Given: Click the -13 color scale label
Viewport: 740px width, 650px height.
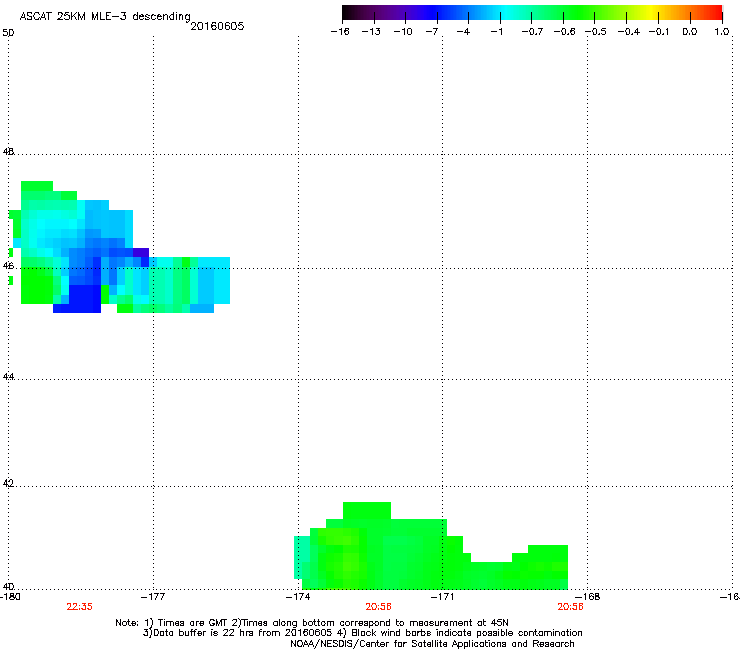Looking at the screenshot, I should 371,32.
